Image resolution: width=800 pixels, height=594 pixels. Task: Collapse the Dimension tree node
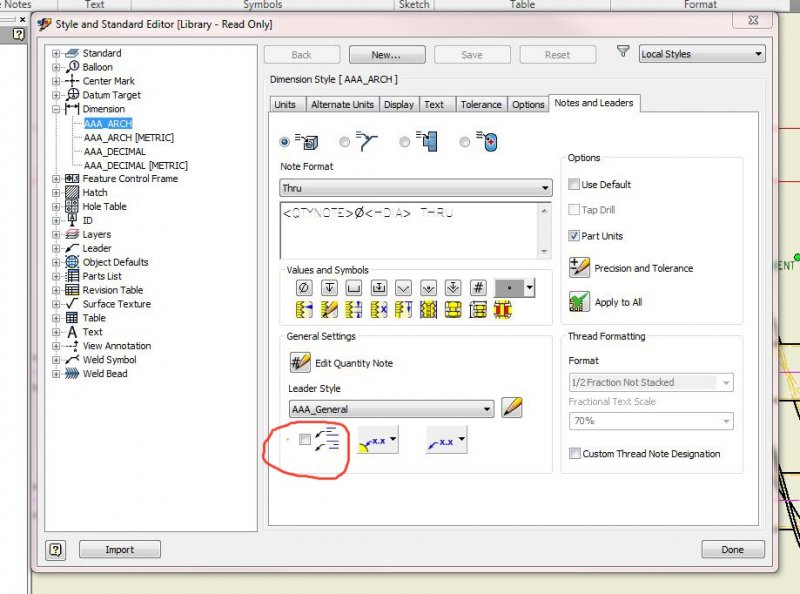tap(56, 109)
